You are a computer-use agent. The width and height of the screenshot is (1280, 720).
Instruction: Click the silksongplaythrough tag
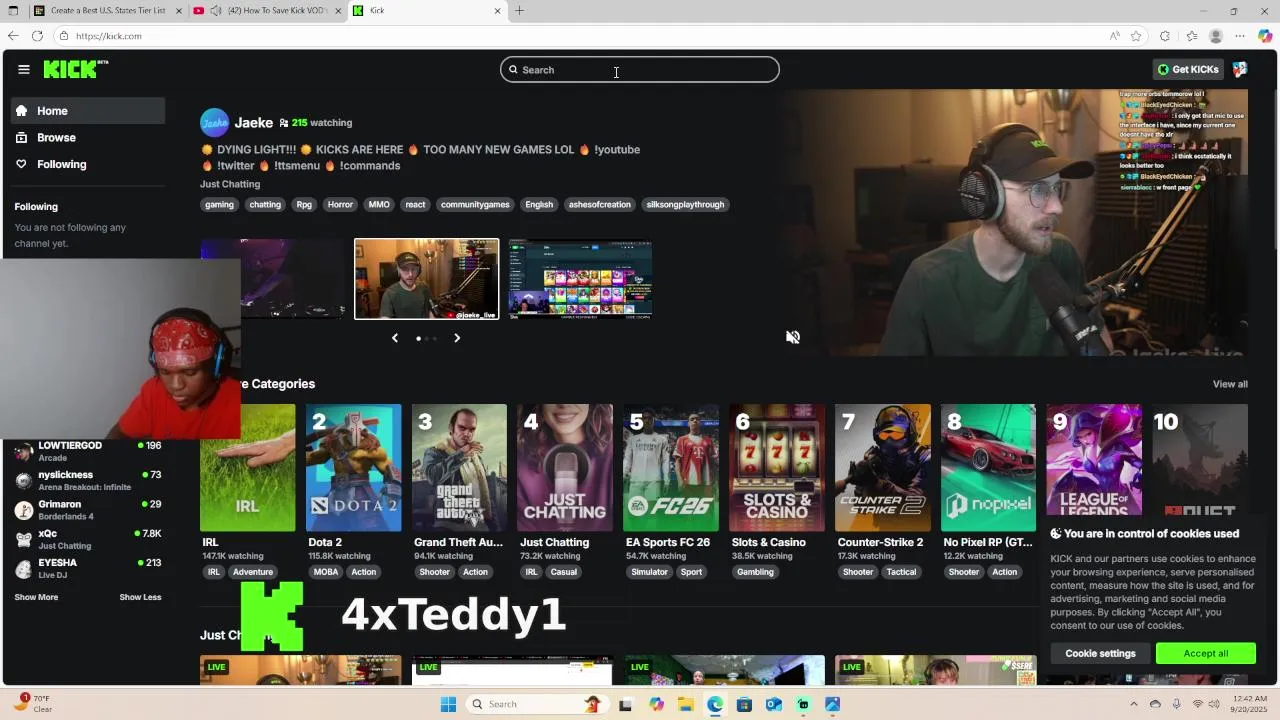click(x=685, y=204)
